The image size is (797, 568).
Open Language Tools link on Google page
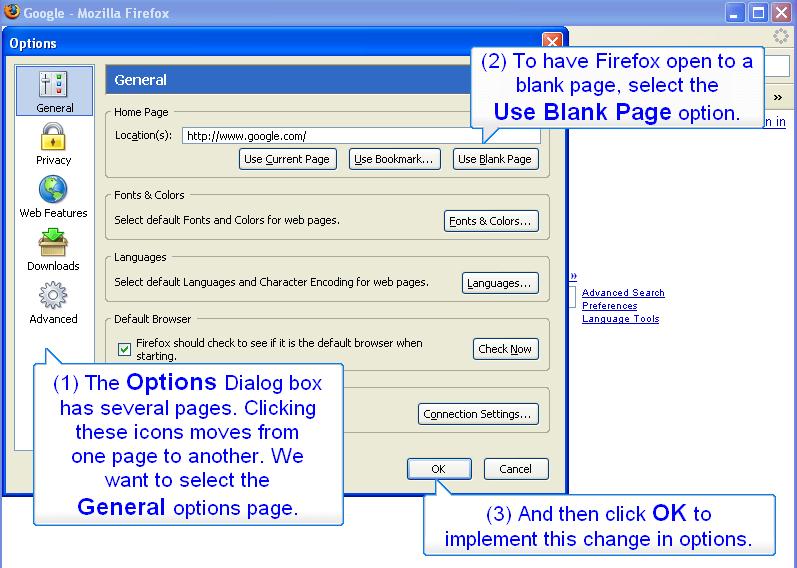click(x=621, y=319)
